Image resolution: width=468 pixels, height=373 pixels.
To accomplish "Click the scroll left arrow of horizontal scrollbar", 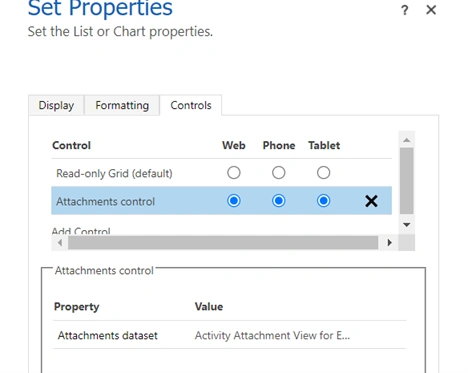I will tap(60, 243).
